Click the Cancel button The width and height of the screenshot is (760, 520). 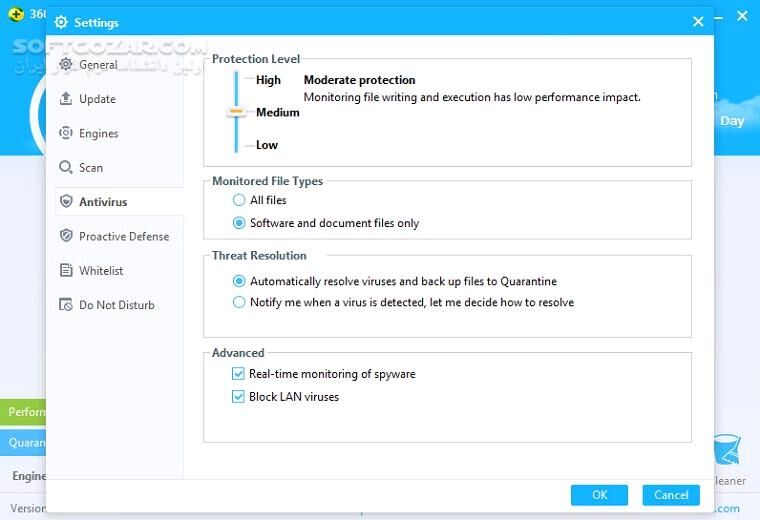(x=671, y=494)
